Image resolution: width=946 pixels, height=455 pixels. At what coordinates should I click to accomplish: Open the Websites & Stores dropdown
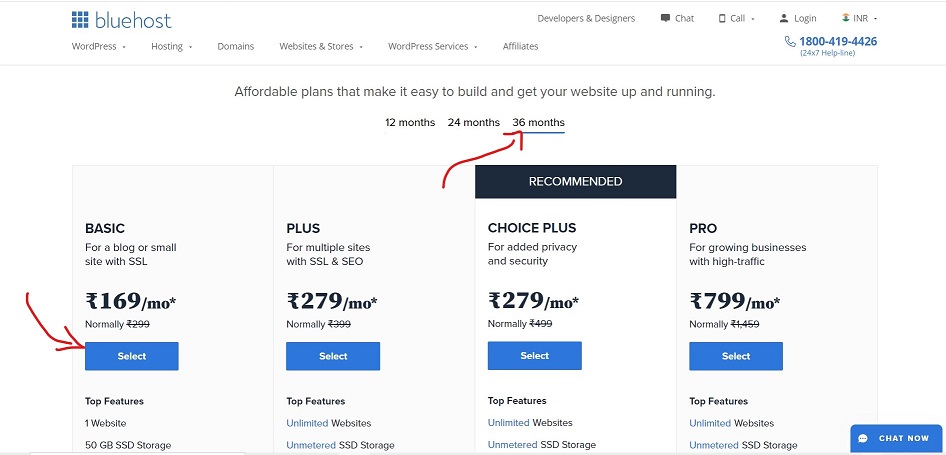pyautogui.click(x=321, y=46)
